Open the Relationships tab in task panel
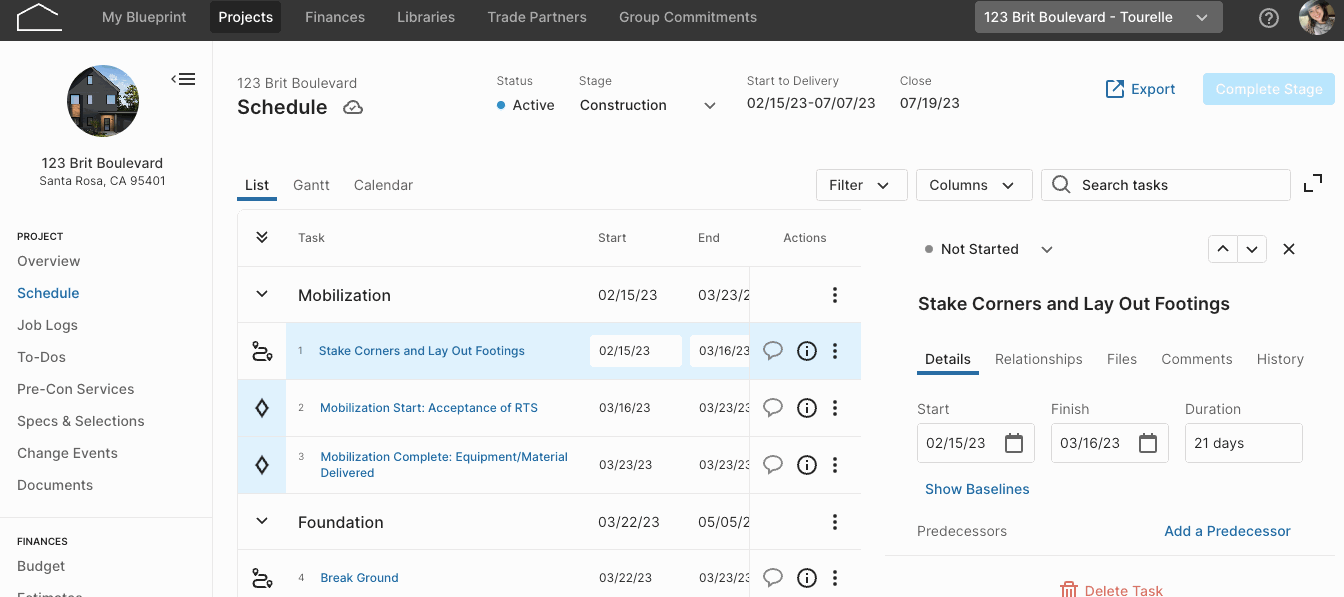 point(1038,359)
